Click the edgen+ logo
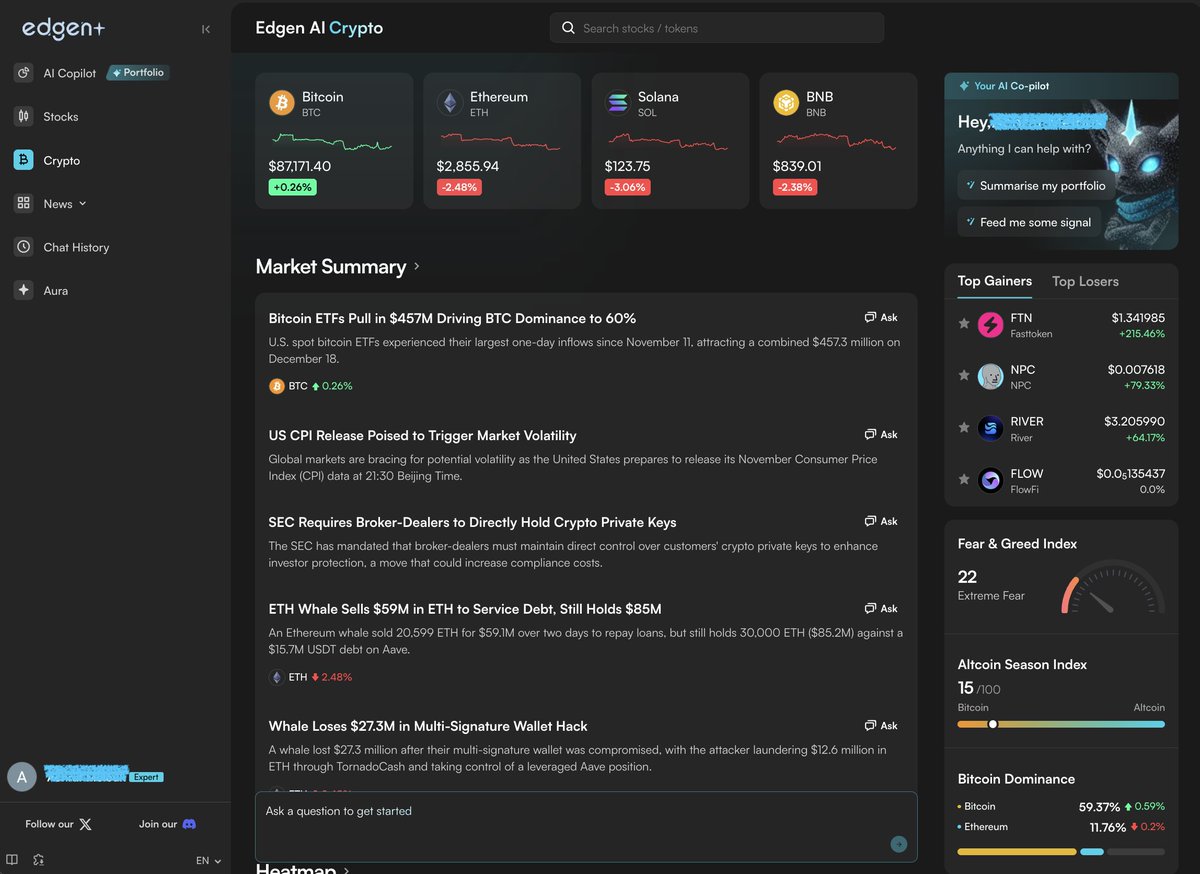The image size is (1200, 874). tap(63, 29)
